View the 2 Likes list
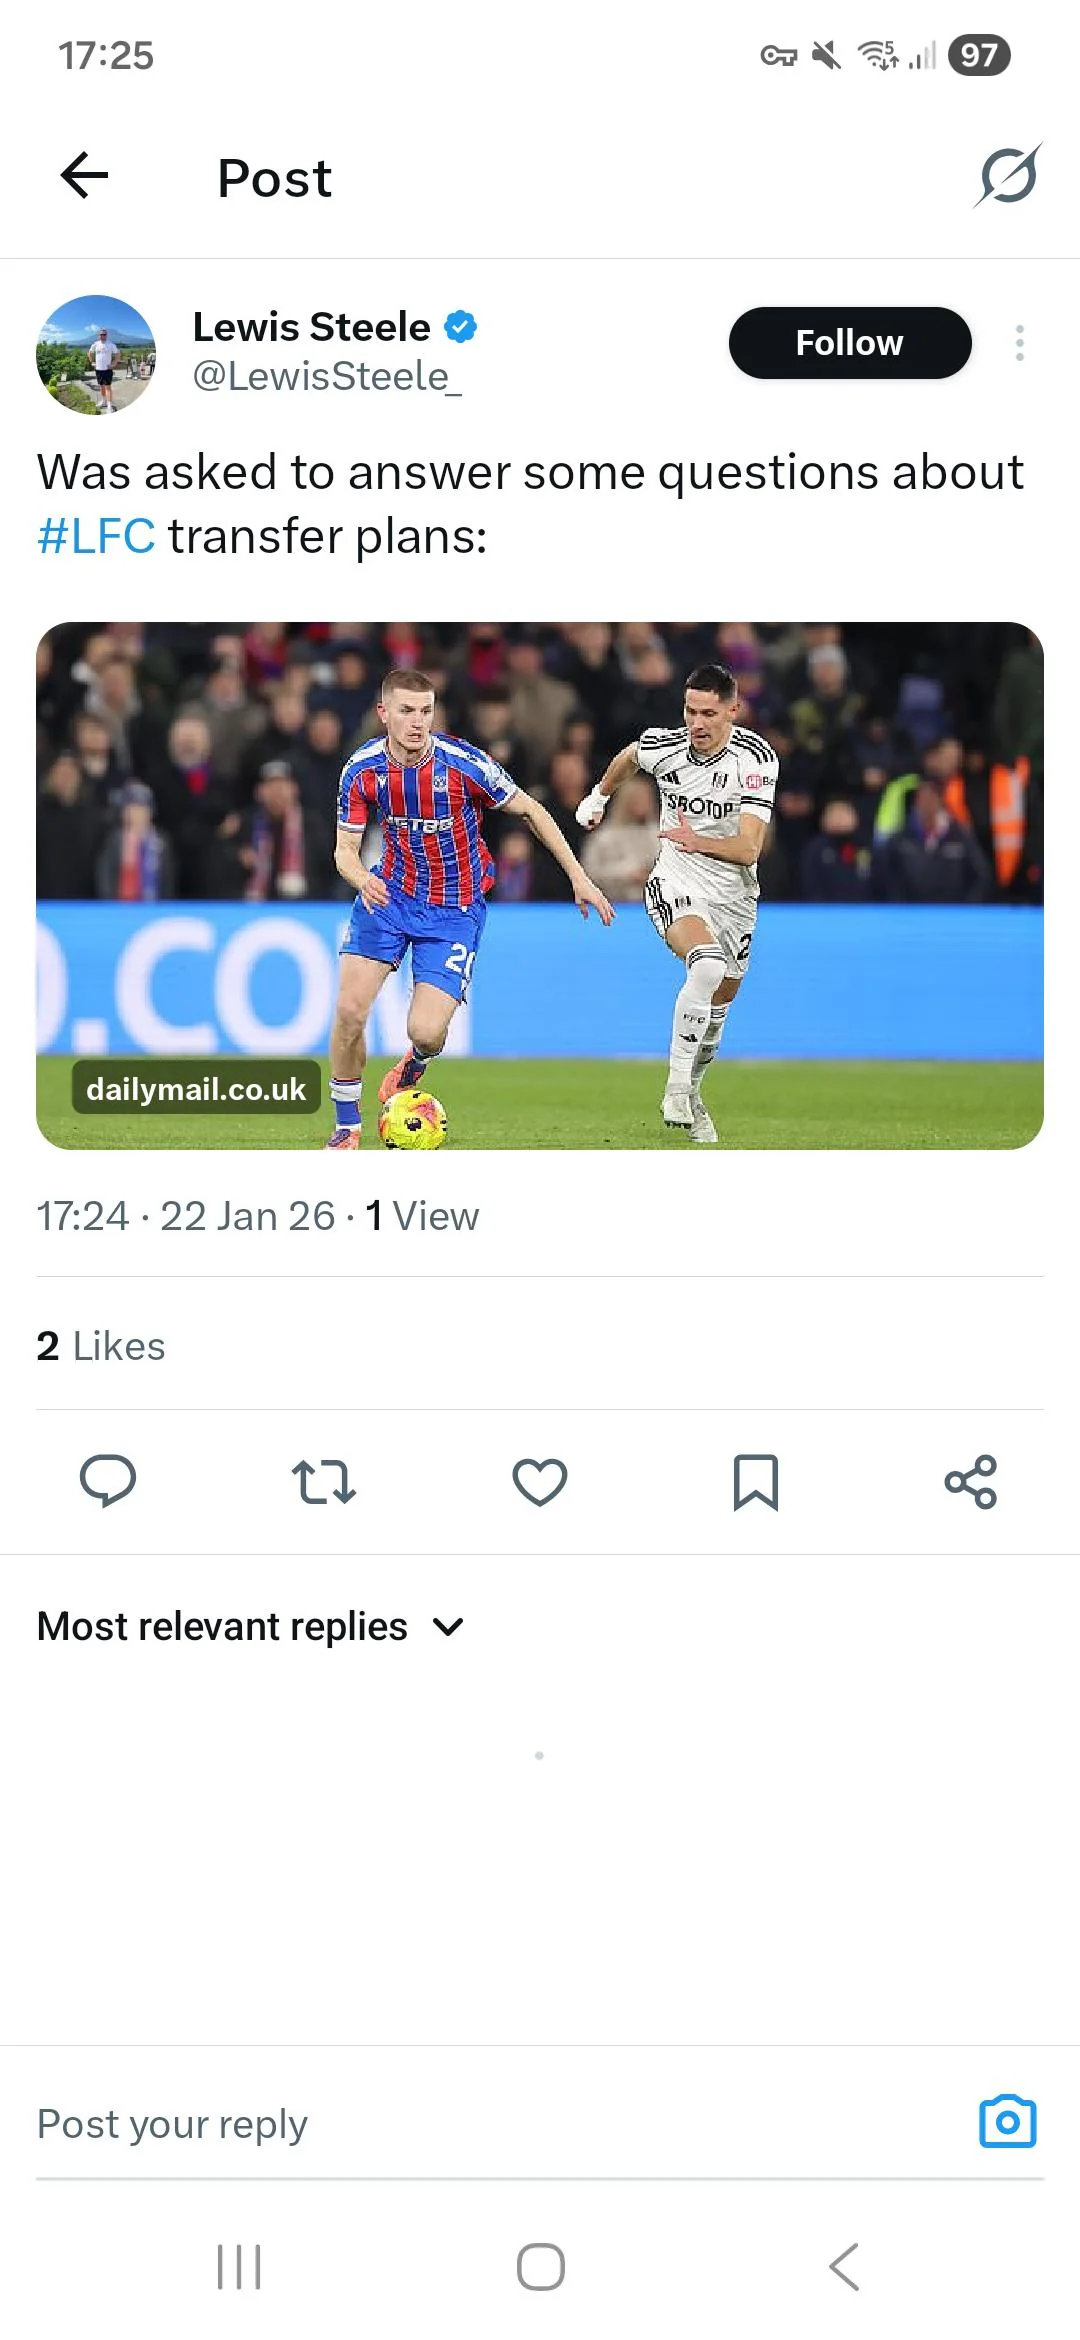This screenshot has width=1080, height=2340. (x=101, y=1346)
